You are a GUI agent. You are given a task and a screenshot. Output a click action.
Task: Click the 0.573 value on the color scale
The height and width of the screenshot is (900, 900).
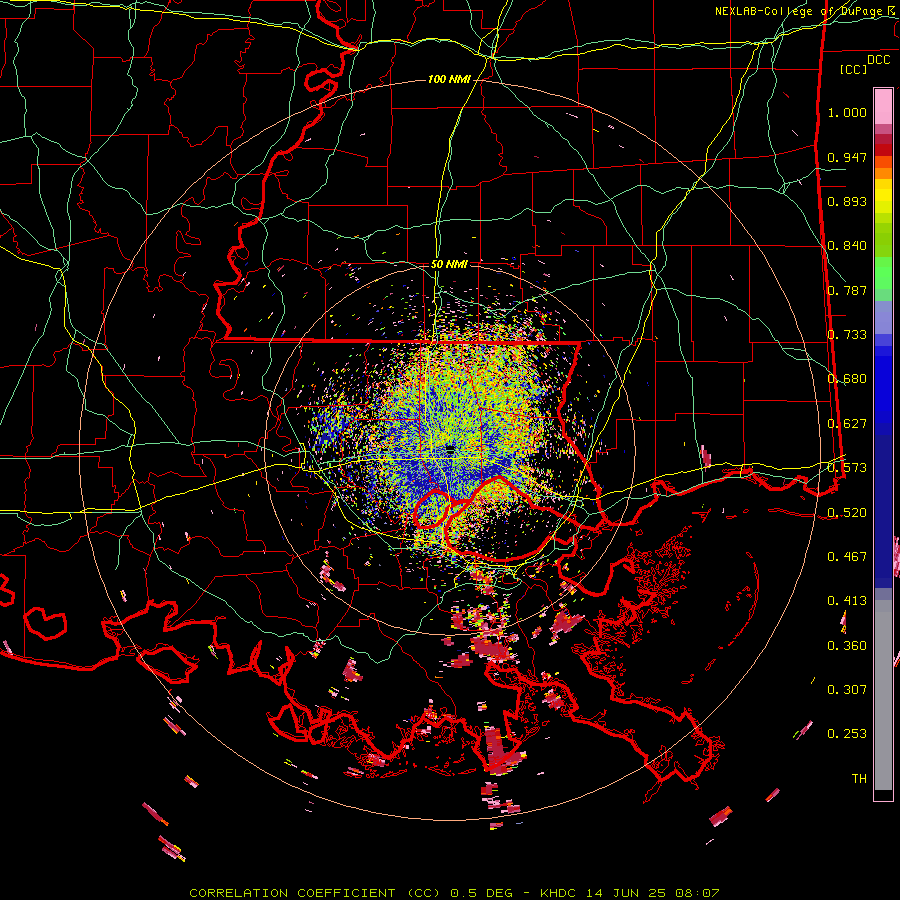click(x=847, y=468)
